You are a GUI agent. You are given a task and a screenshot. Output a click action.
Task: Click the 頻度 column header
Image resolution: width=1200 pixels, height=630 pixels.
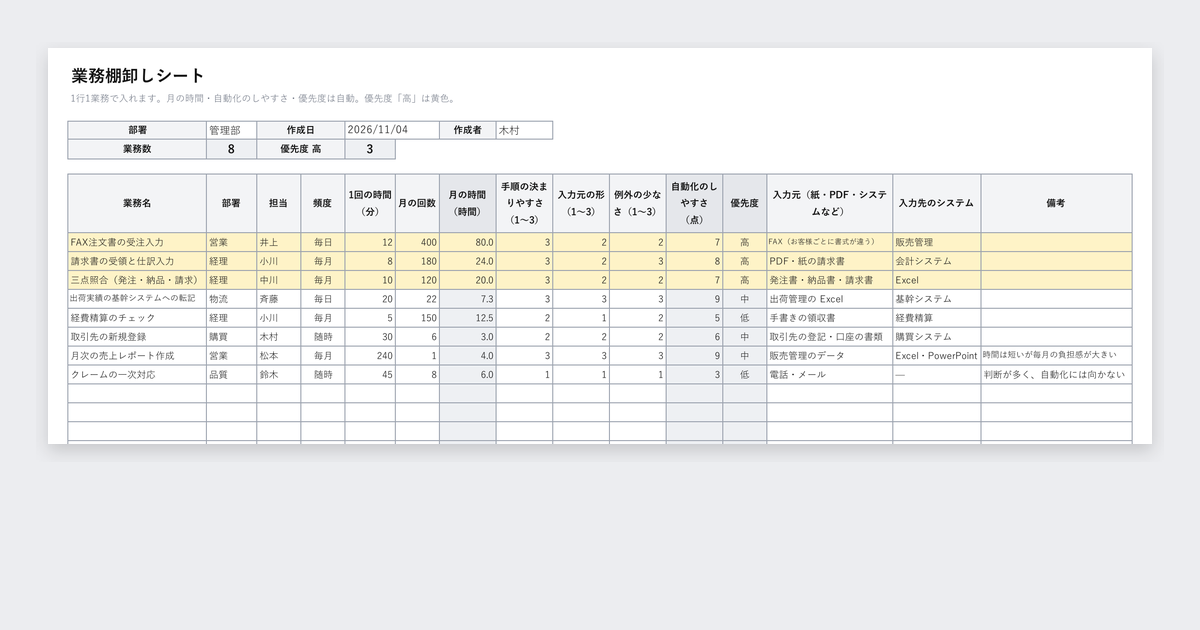pyautogui.click(x=323, y=203)
